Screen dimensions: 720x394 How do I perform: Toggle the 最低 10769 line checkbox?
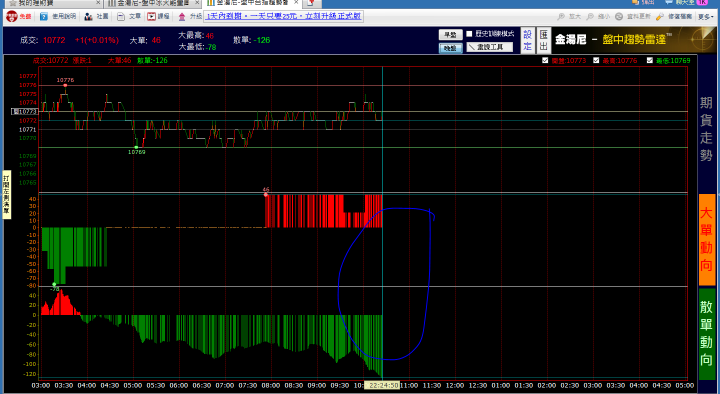tap(650, 60)
